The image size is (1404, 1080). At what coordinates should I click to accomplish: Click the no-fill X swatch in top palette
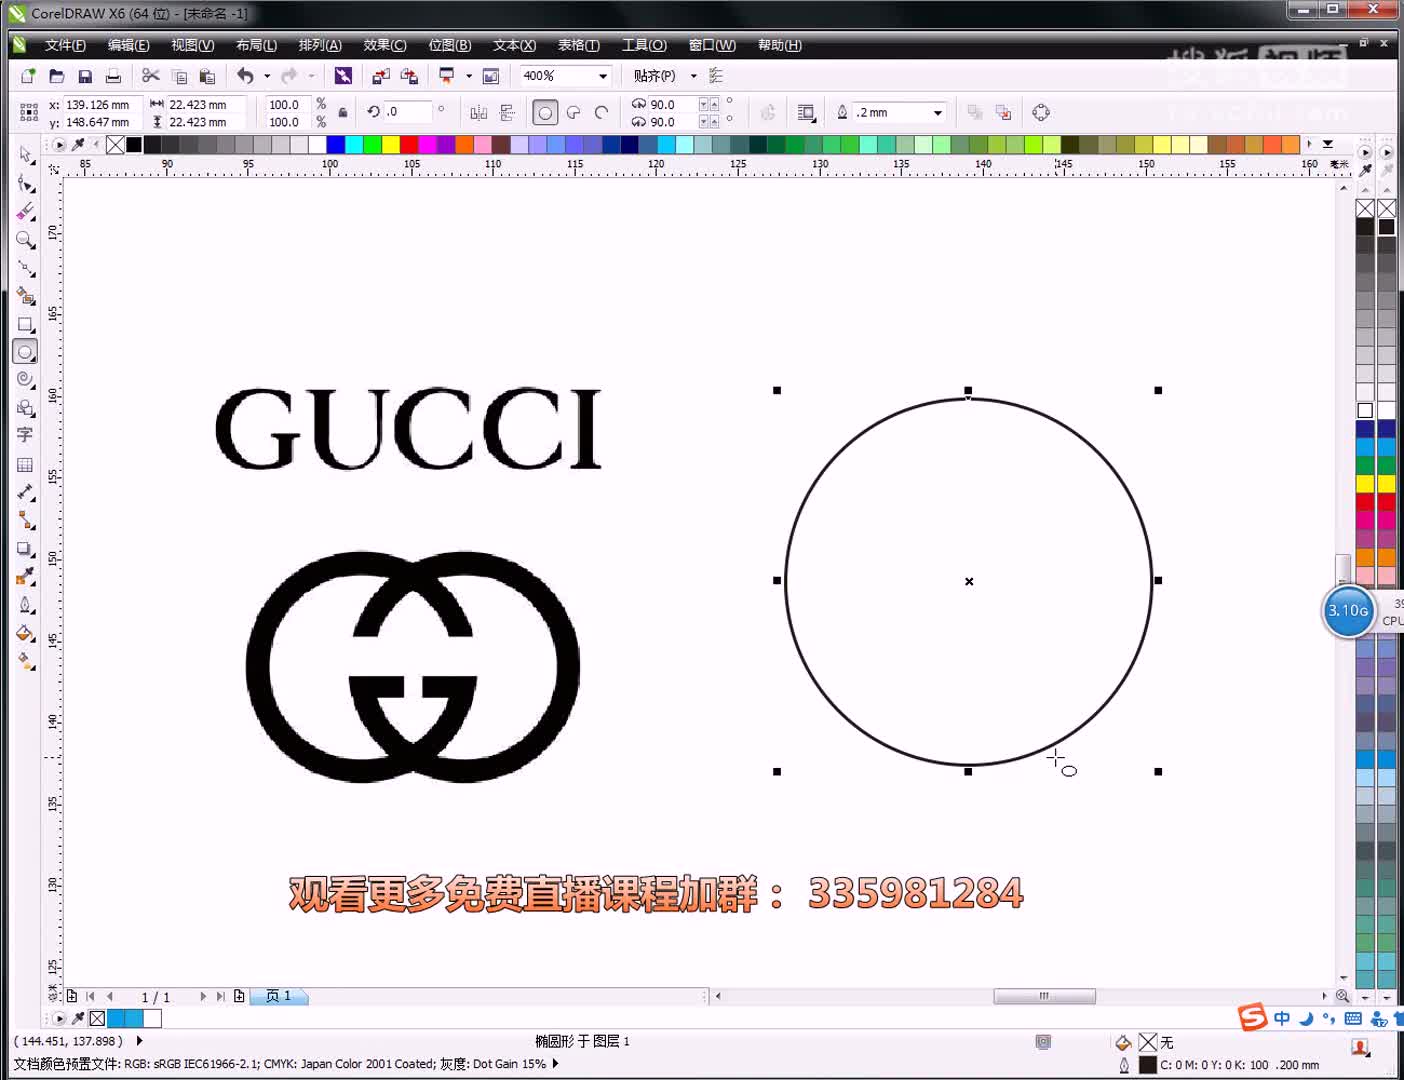coord(115,144)
